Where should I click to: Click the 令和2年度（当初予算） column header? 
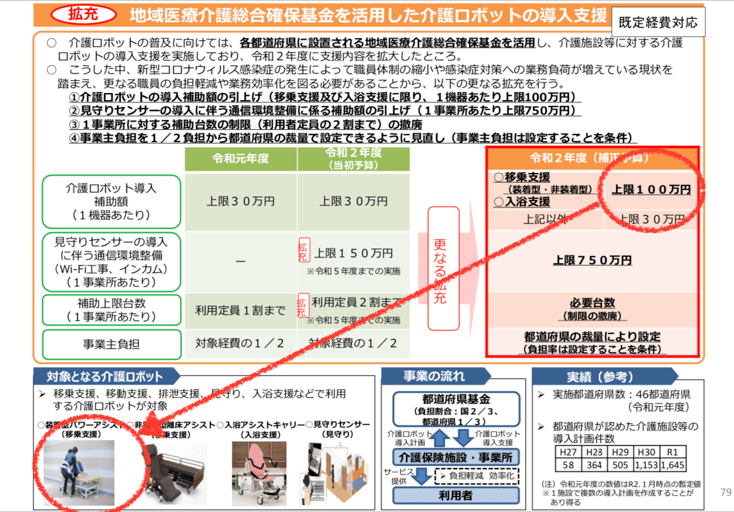pos(353,159)
